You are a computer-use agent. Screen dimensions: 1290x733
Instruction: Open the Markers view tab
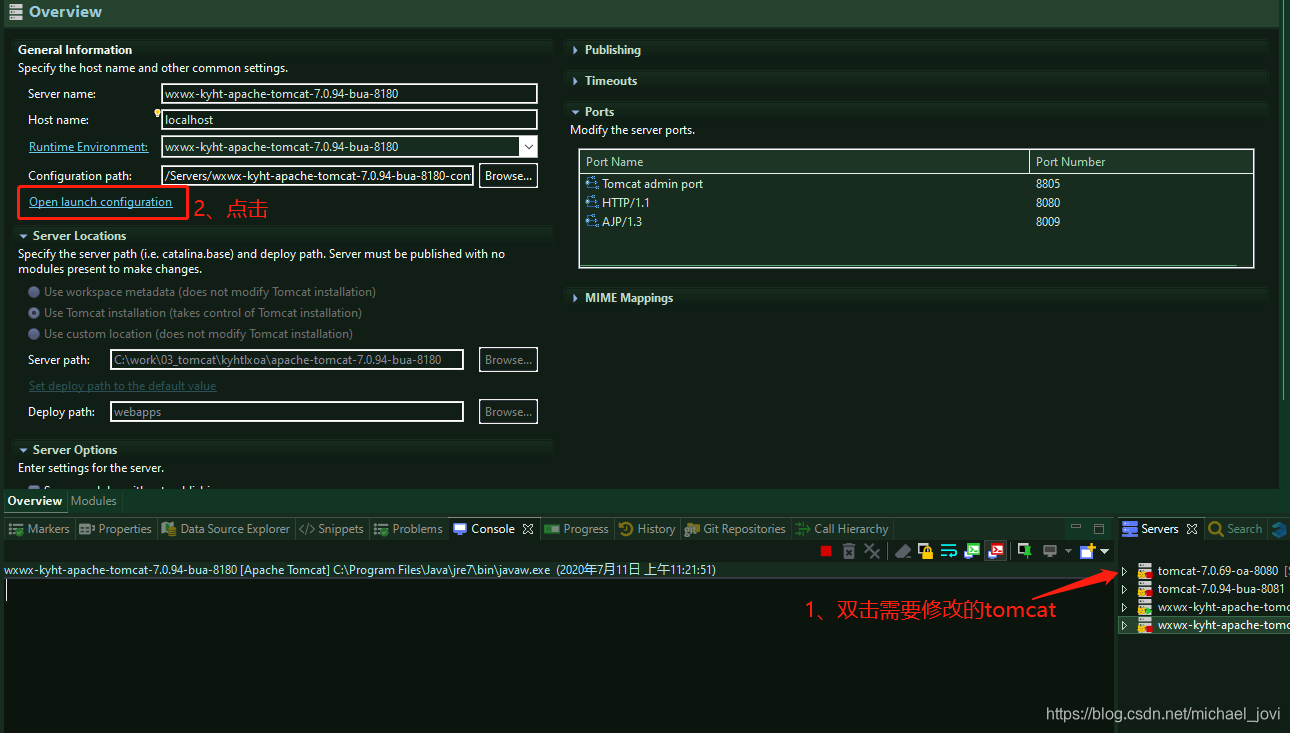point(39,529)
